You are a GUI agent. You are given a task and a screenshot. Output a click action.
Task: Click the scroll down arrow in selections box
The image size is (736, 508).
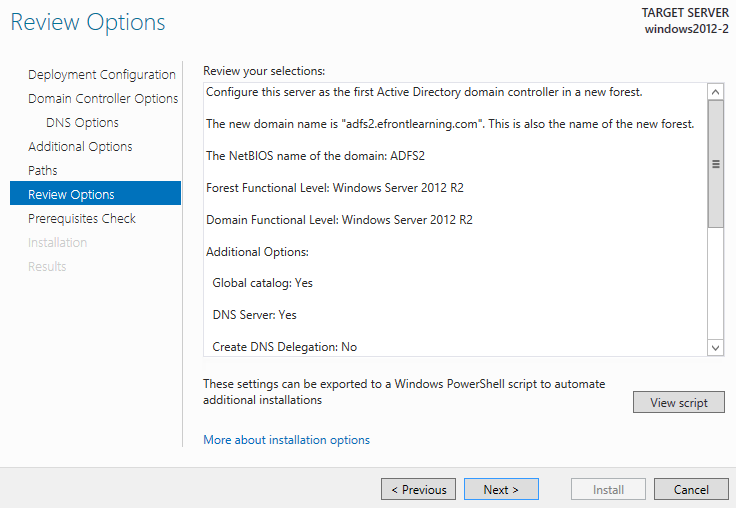tap(715, 348)
